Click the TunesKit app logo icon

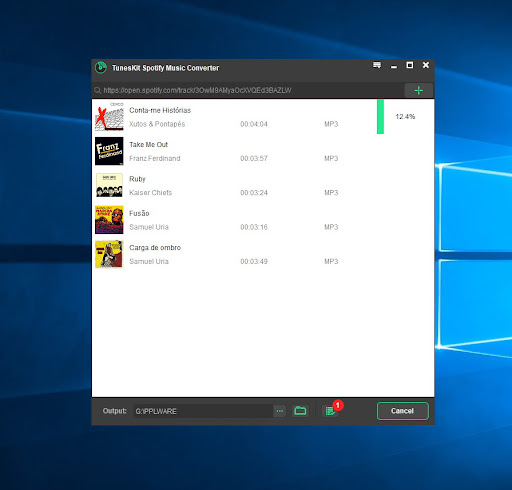coord(100,68)
